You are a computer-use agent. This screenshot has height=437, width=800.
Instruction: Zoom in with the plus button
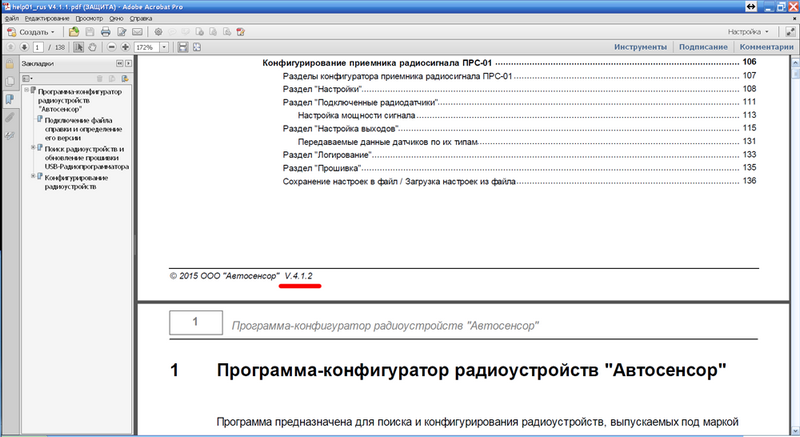pyautogui.click(x=125, y=47)
